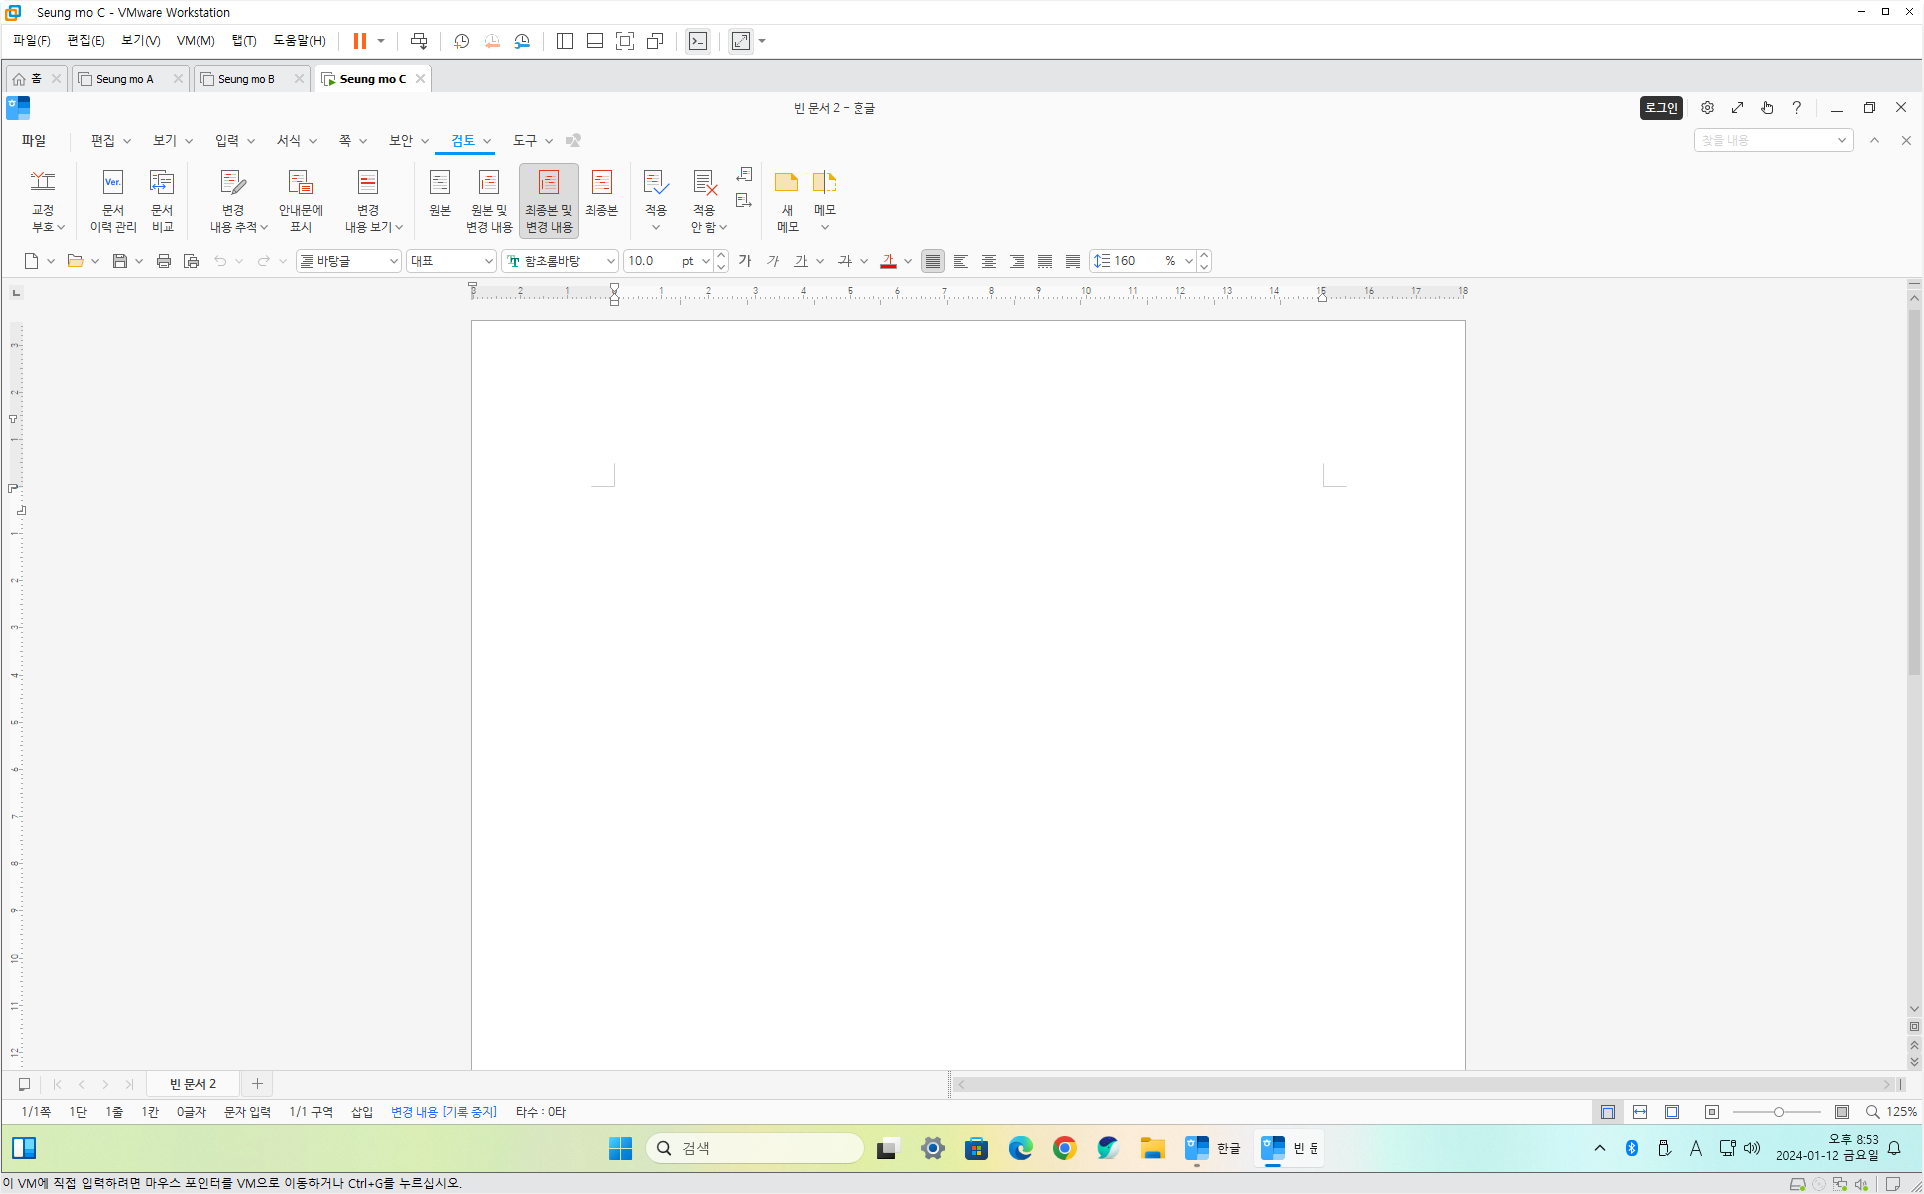Open the 160% line spacing dropdown
Image resolution: width=1924 pixels, height=1194 pixels.
coord(1188,261)
